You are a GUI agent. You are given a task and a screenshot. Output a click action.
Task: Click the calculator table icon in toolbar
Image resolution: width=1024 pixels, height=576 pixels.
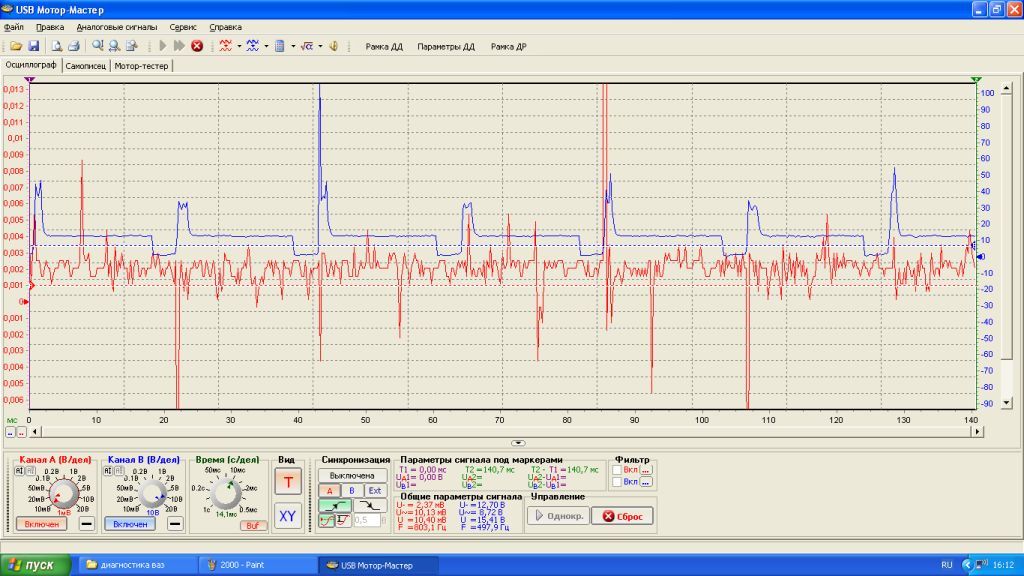[x=280, y=46]
